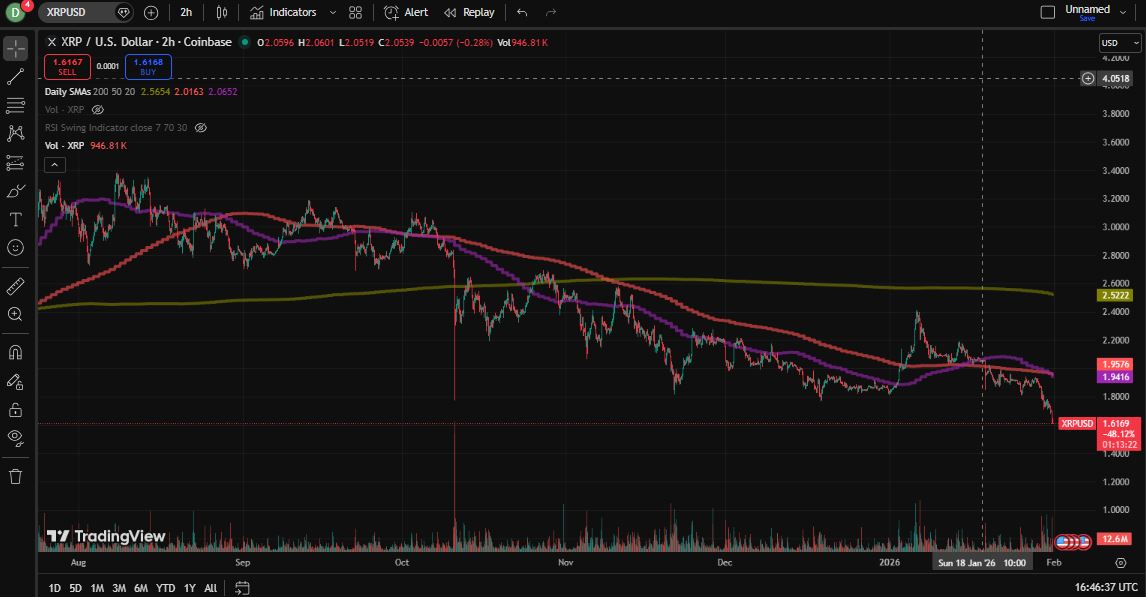This screenshot has width=1146, height=597.
Task: Select the XRP / U.S. Dollar chart title
Action: [146, 42]
